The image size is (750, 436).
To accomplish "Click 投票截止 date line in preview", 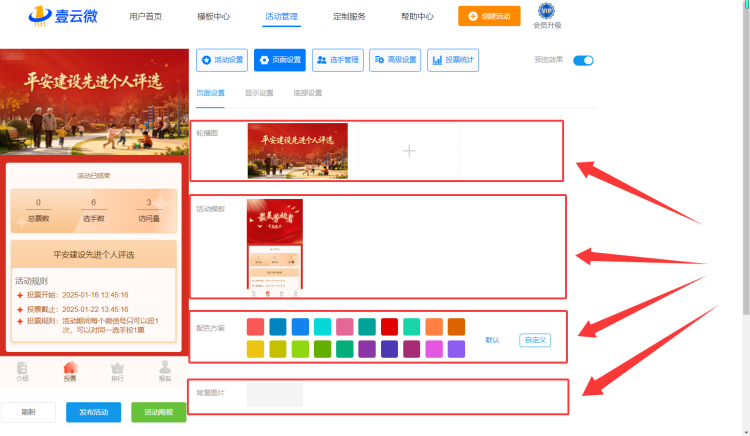I will (x=73, y=309).
